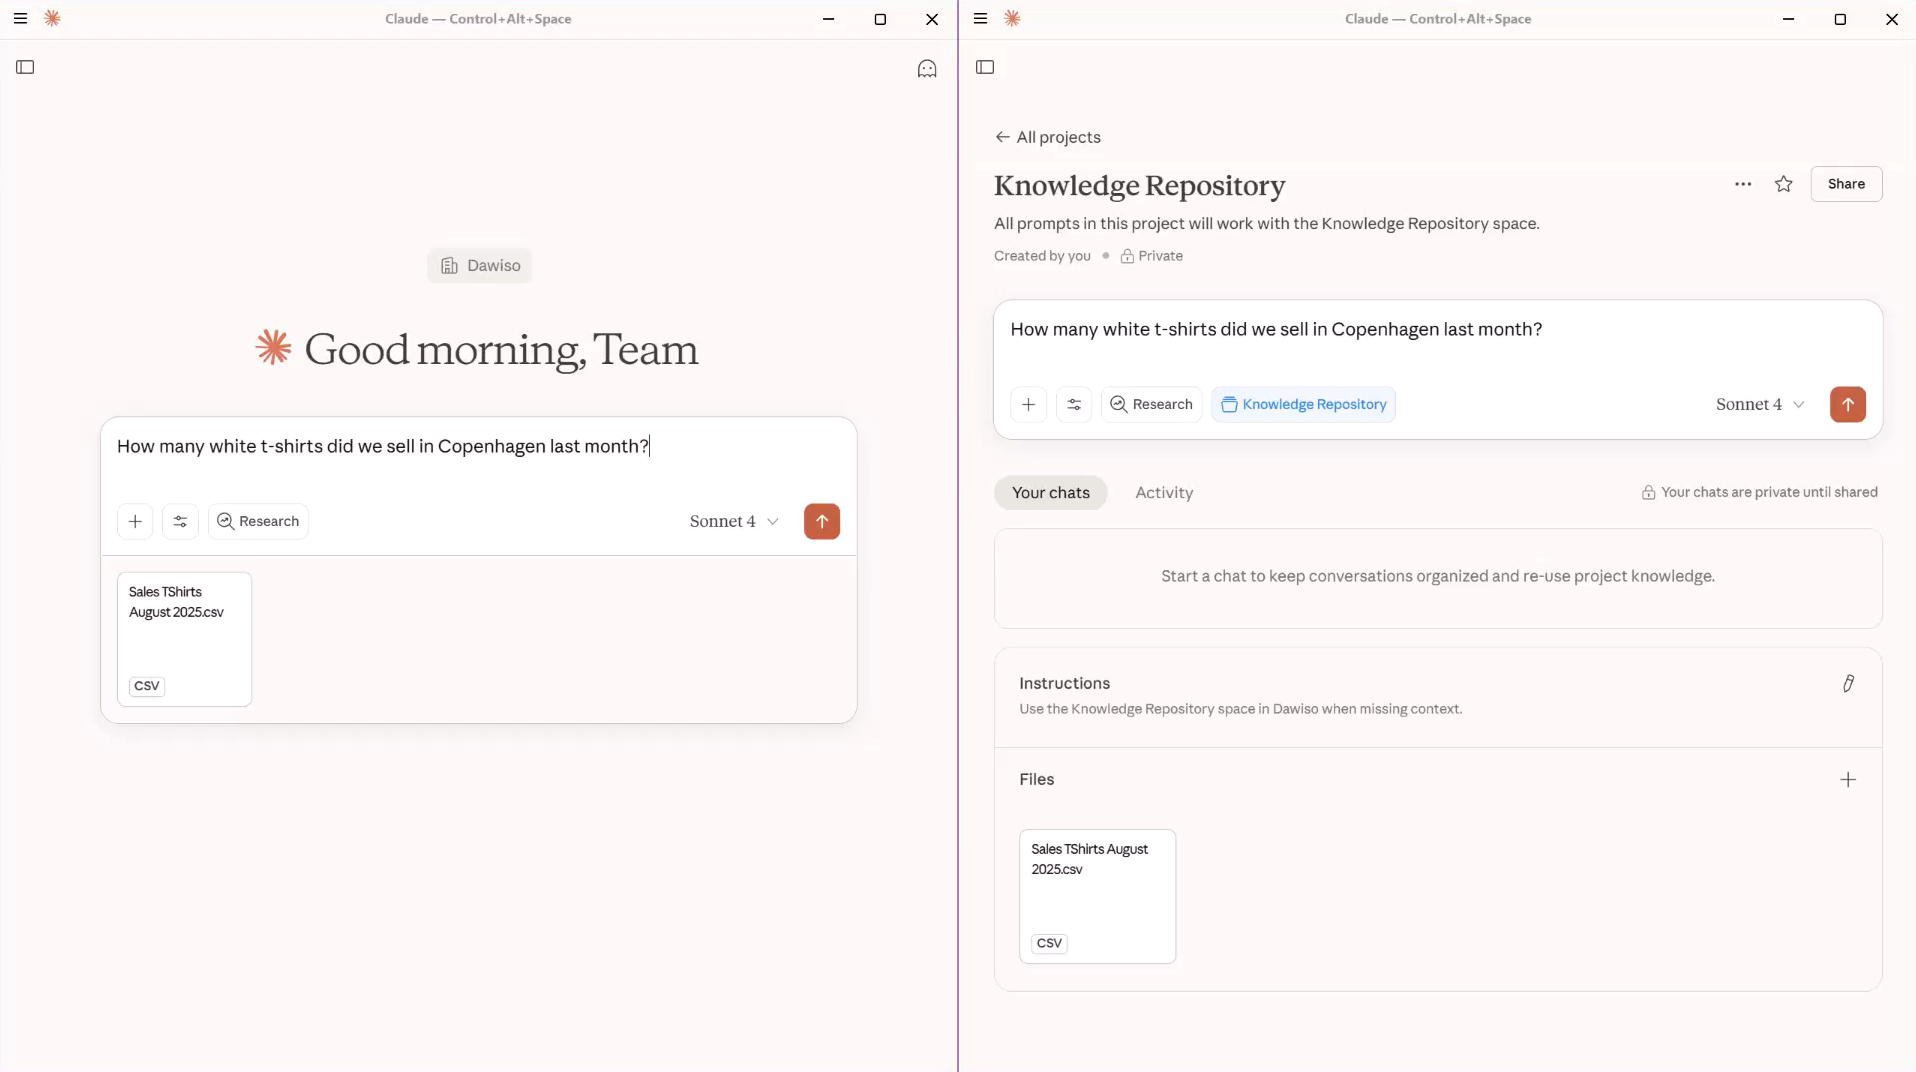The width and height of the screenshot is (1916, 1072).
Task: Click the Share button
Action: pos(1845,184)
